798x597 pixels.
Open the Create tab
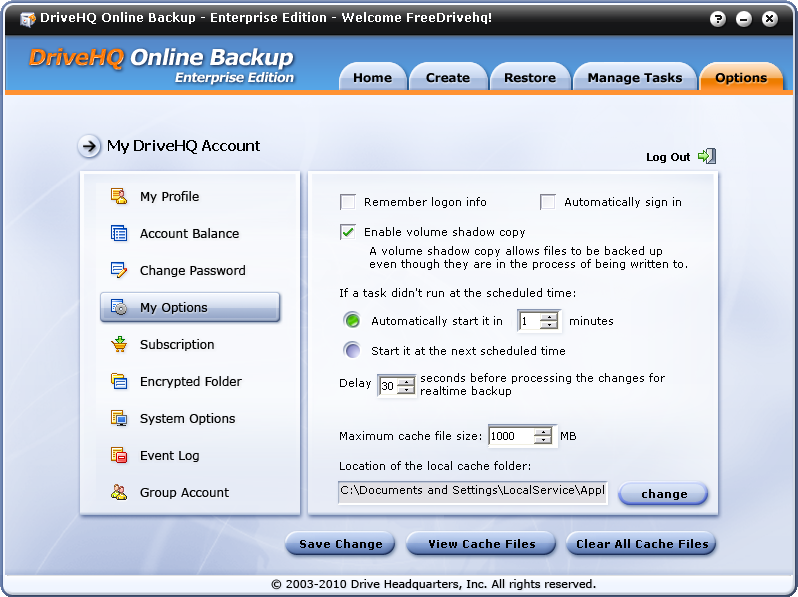tap(448, 77)
